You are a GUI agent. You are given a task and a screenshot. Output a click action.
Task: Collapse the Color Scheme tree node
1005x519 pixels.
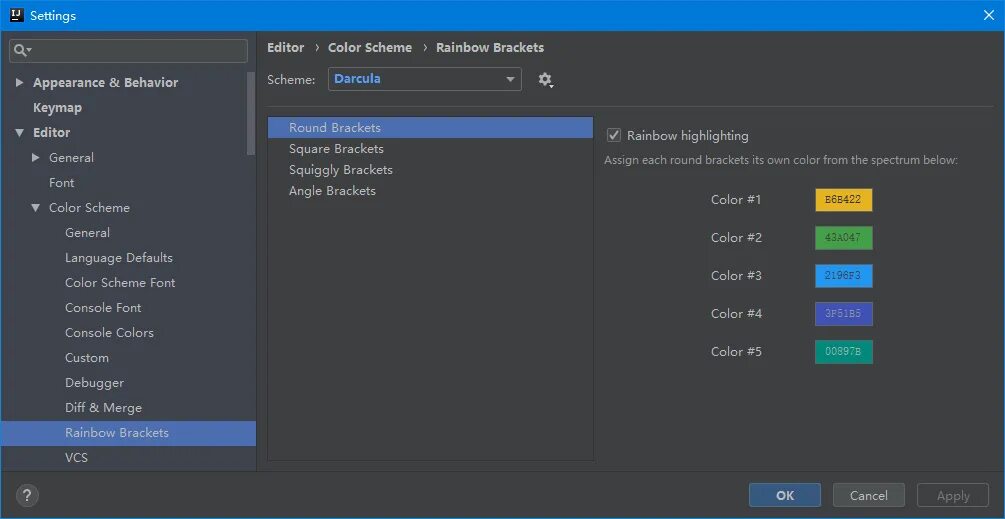coord(36,208)
